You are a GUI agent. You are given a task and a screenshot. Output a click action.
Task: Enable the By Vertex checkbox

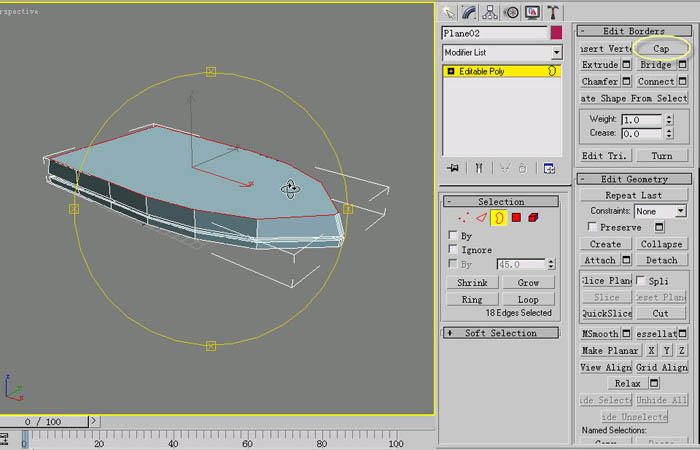453,235
